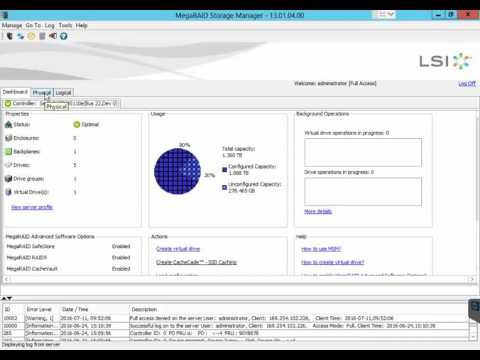Click the Description column header
The height and width of the screenshot is (360, 480).
click(298, 309)
